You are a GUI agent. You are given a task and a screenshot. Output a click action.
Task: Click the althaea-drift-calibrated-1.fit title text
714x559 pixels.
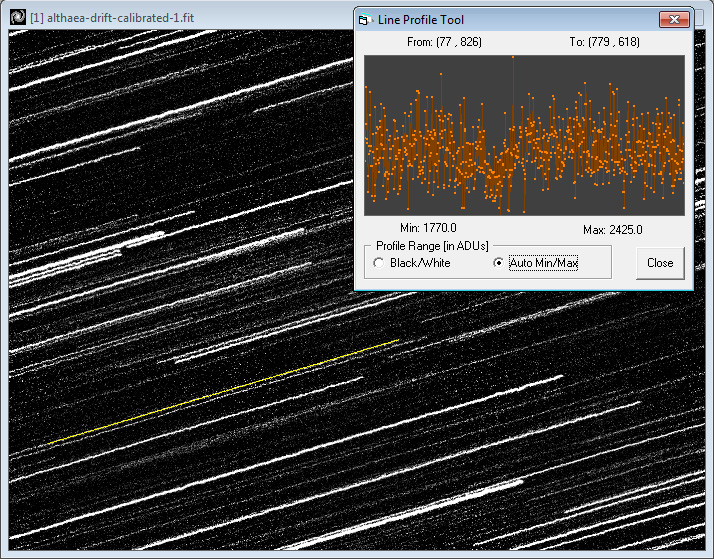coord(112,18)
